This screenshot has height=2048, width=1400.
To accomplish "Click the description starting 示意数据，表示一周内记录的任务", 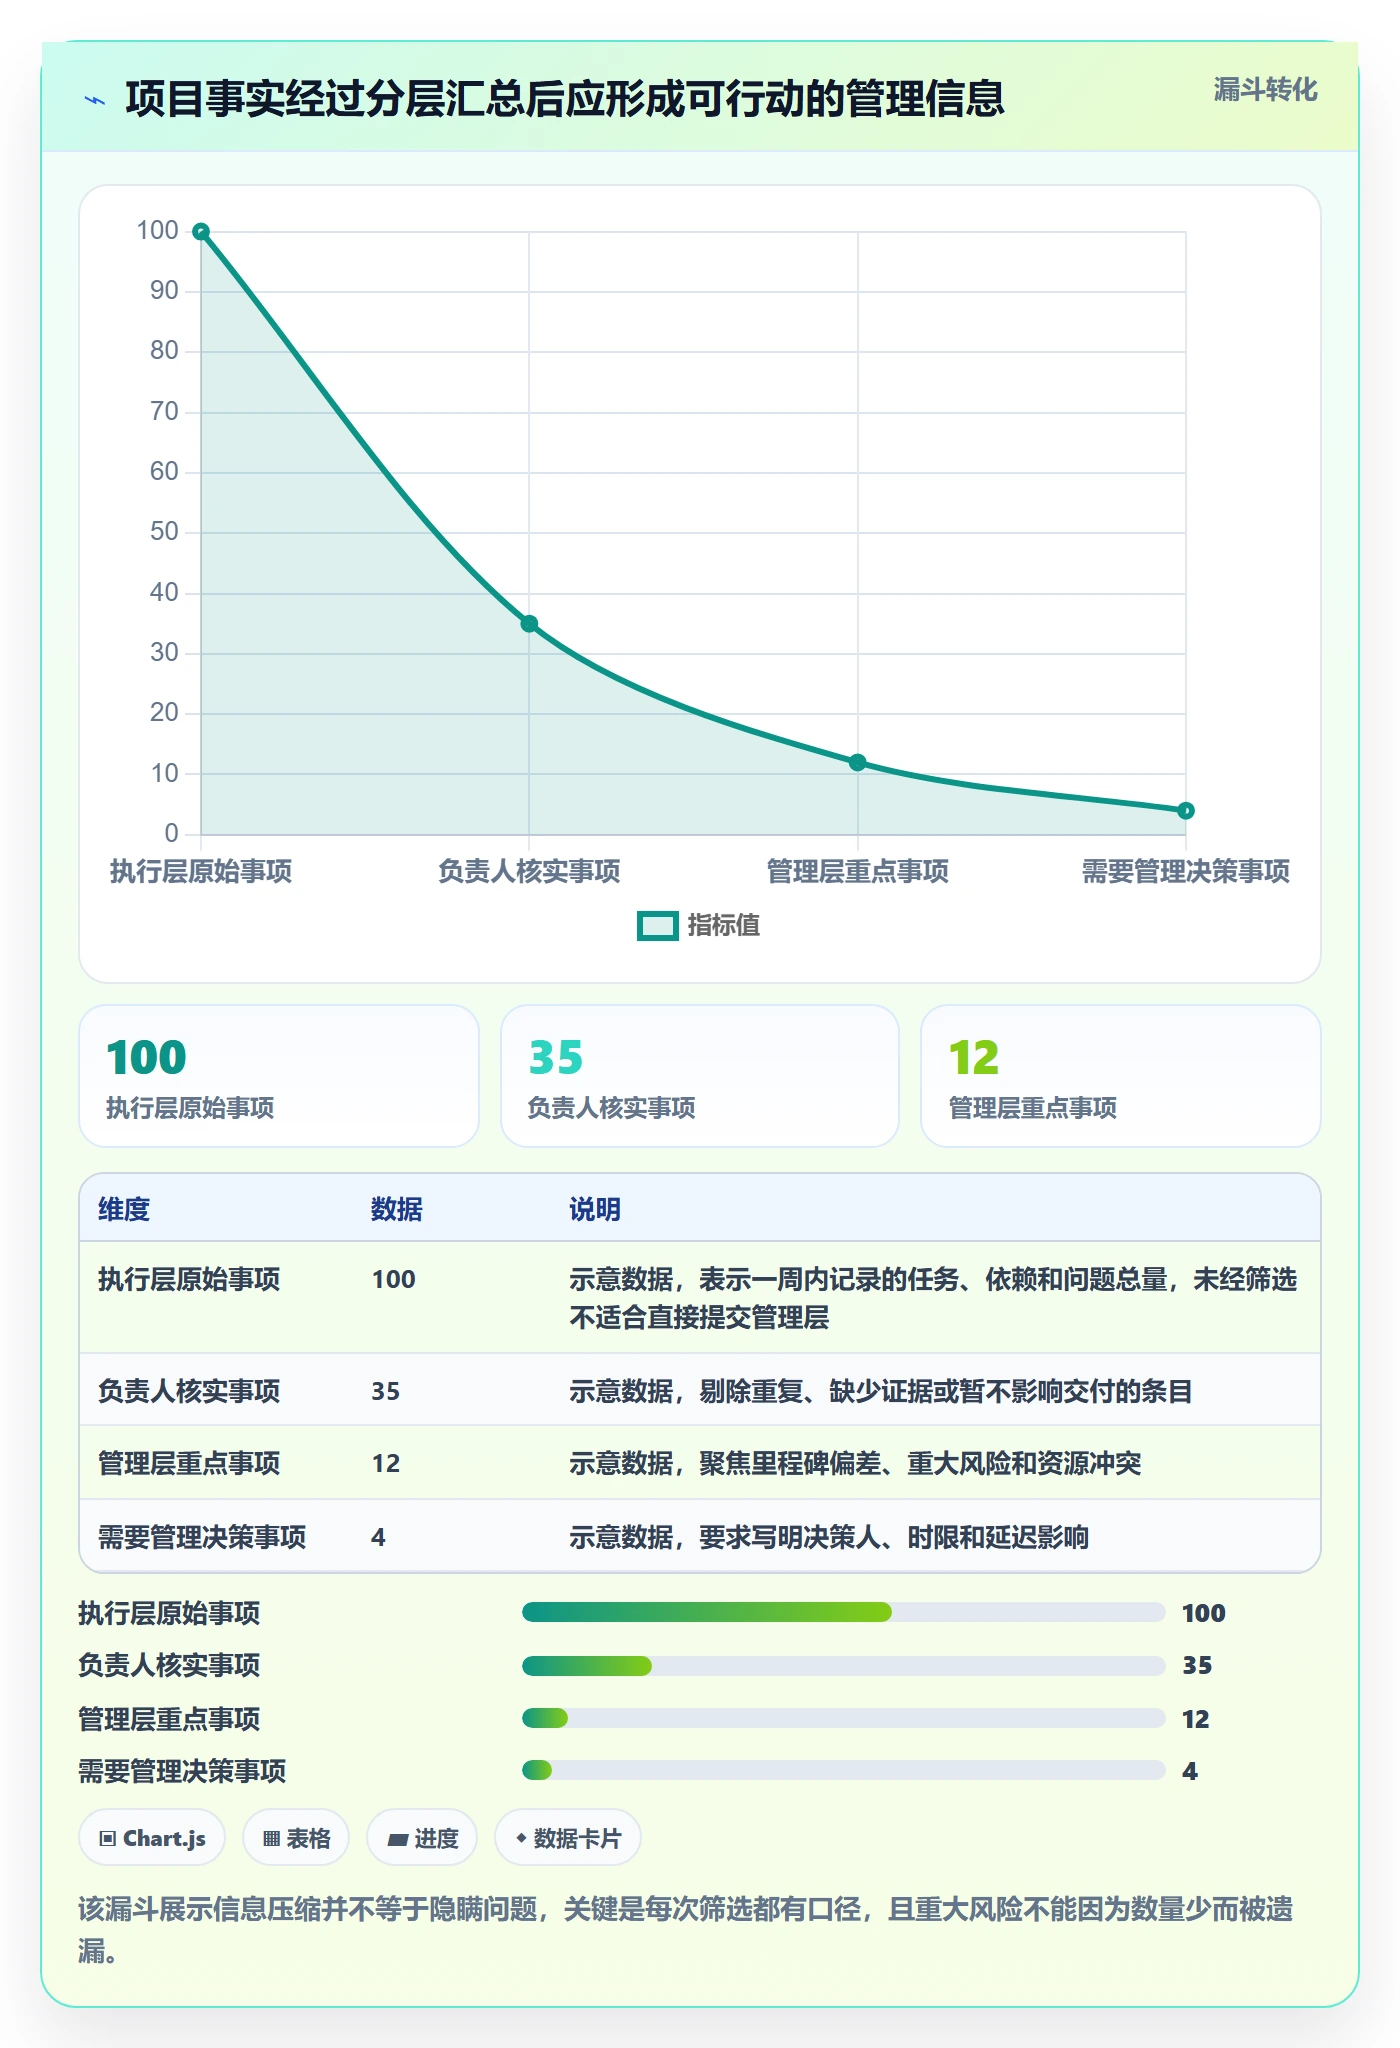I will point(933,1298).
